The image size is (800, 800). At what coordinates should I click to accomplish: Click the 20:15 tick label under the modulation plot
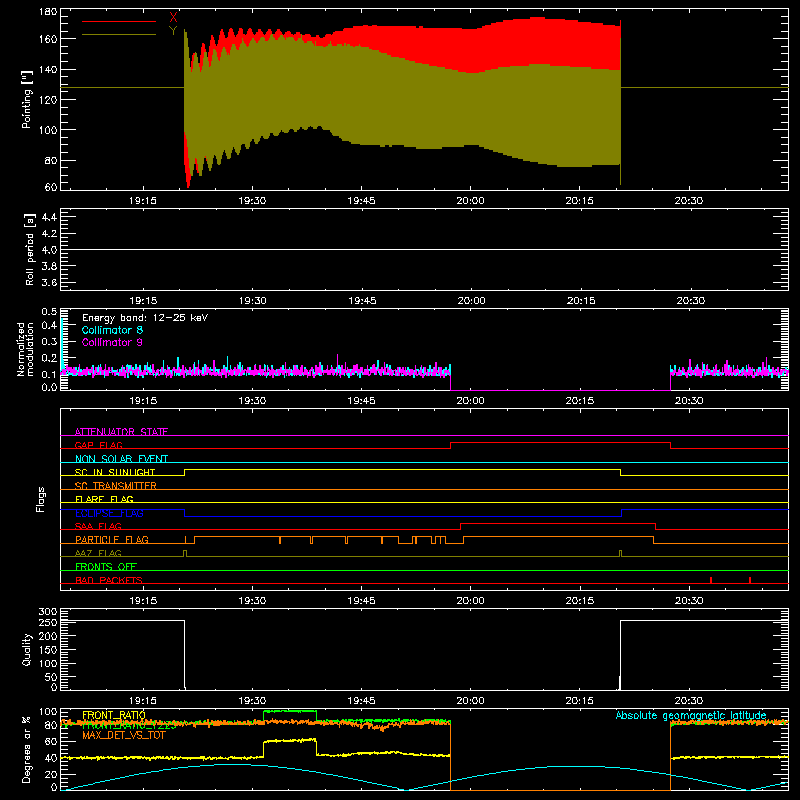tap(580, 401)
